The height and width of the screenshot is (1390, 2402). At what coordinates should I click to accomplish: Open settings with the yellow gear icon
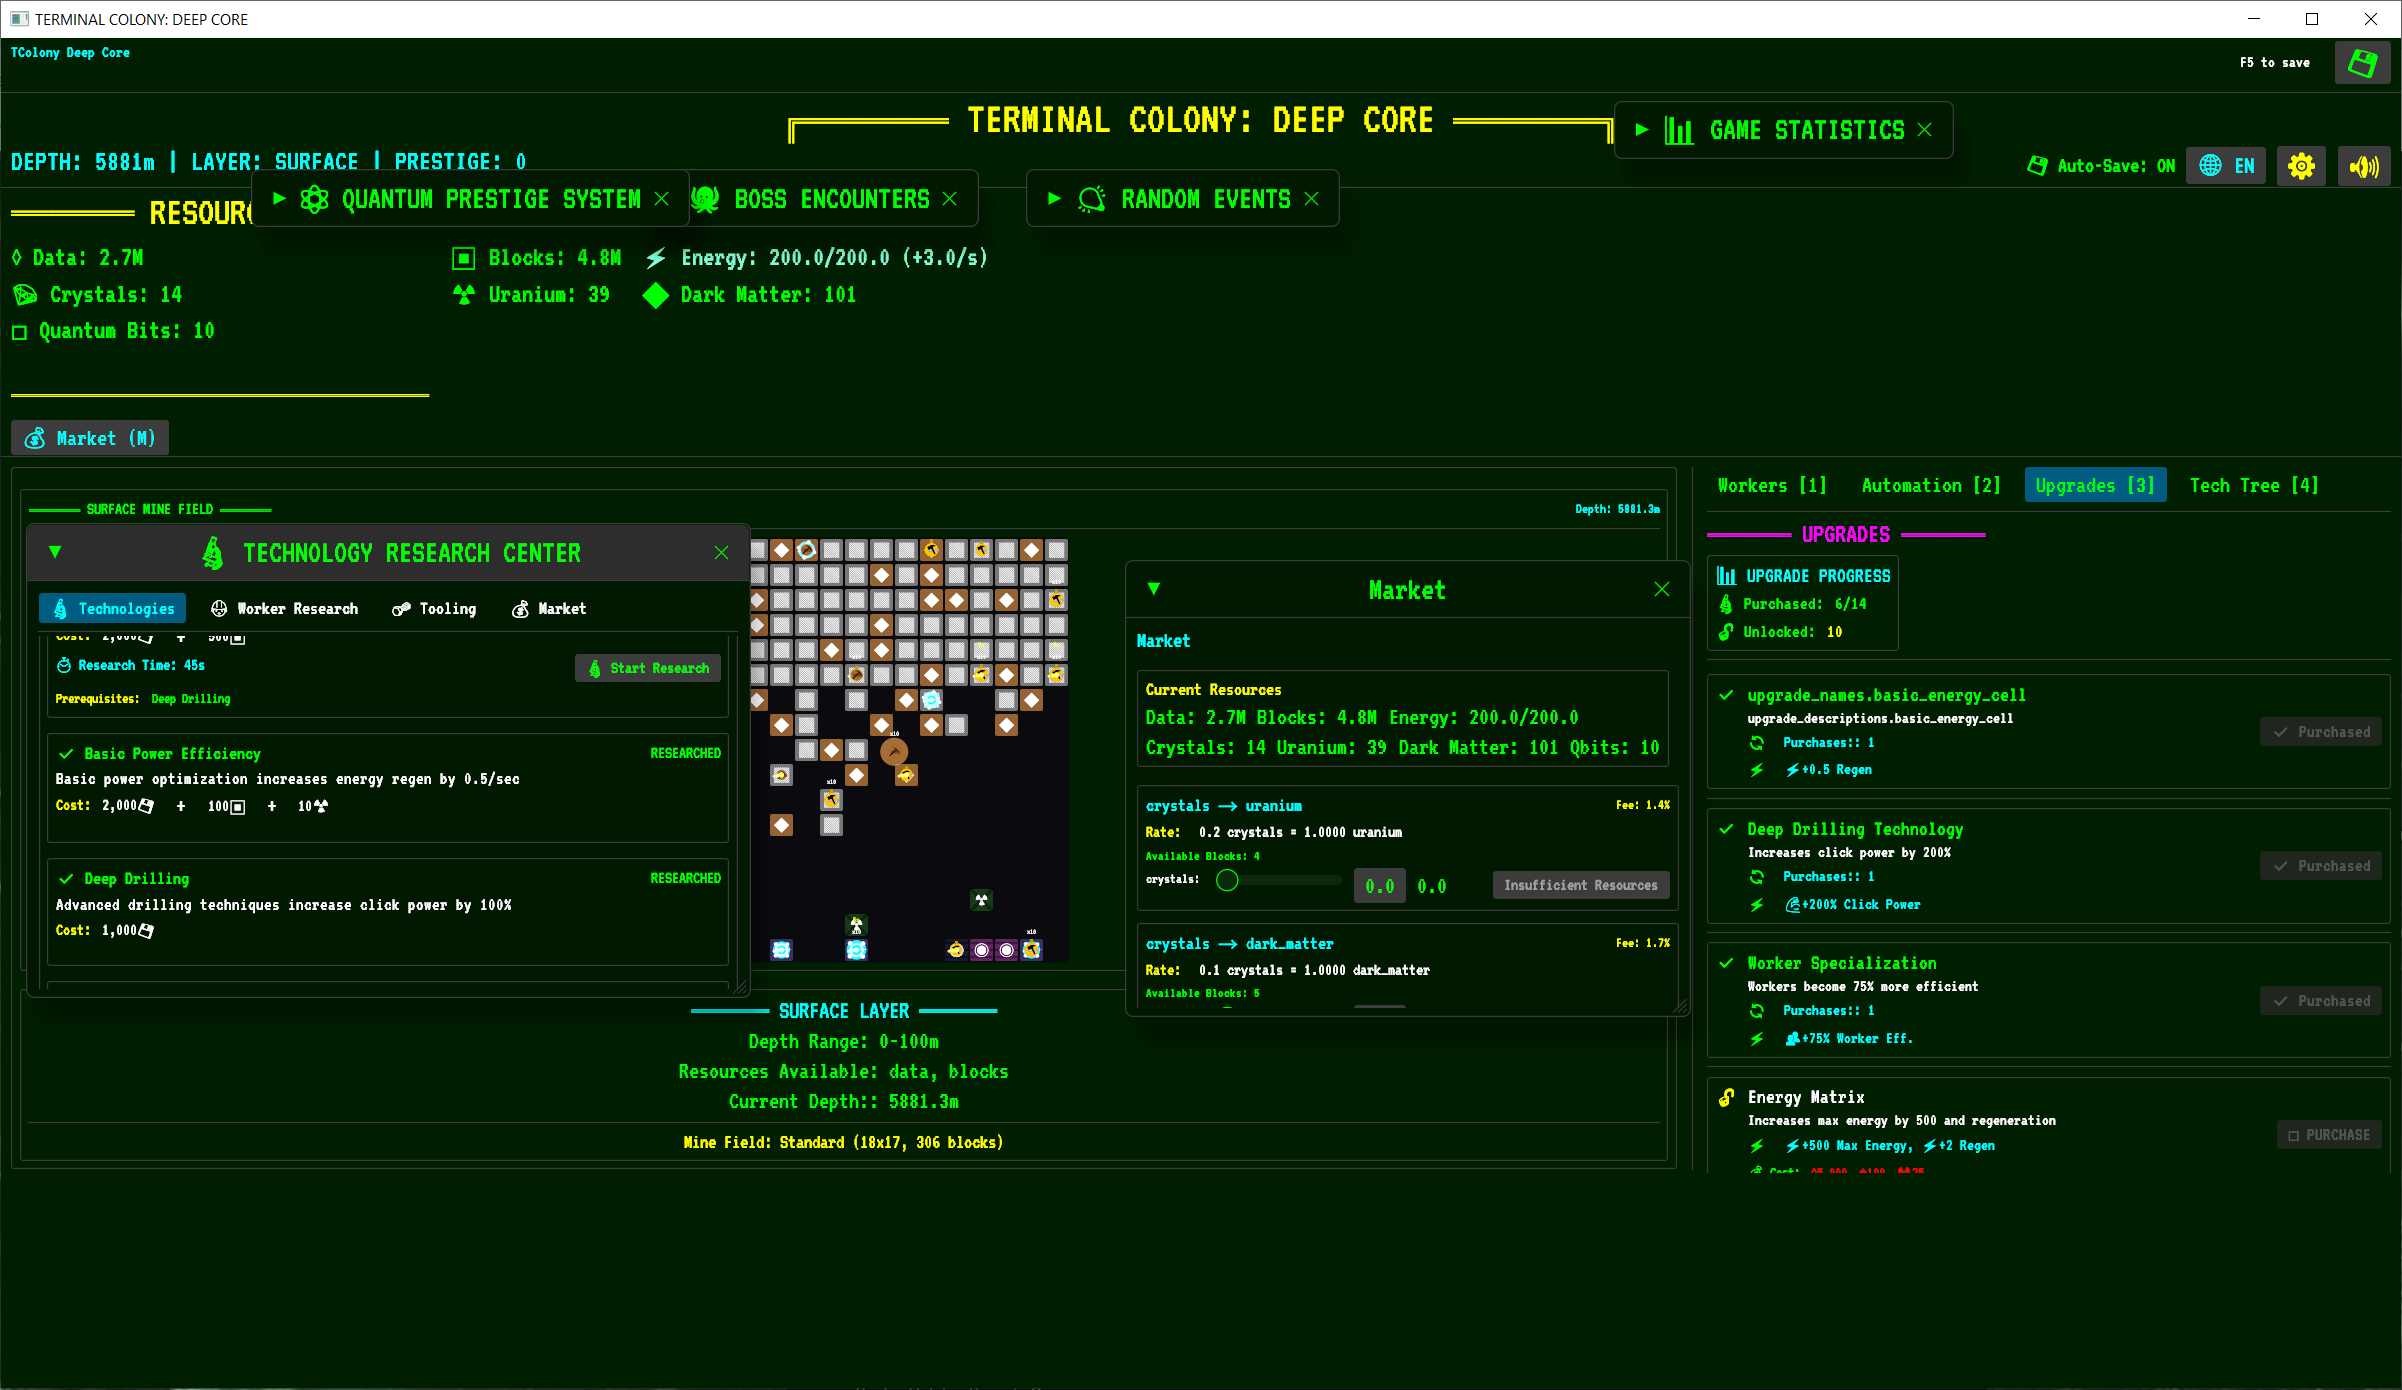[2301, 166]
